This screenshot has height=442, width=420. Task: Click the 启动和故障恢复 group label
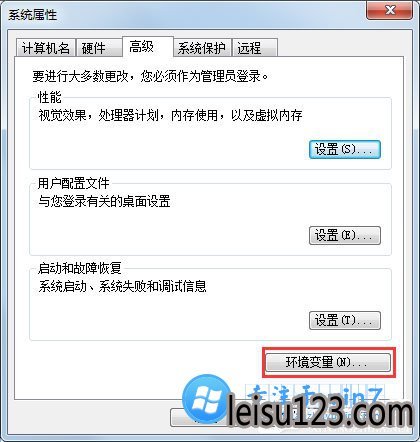[x=80, y=268]
